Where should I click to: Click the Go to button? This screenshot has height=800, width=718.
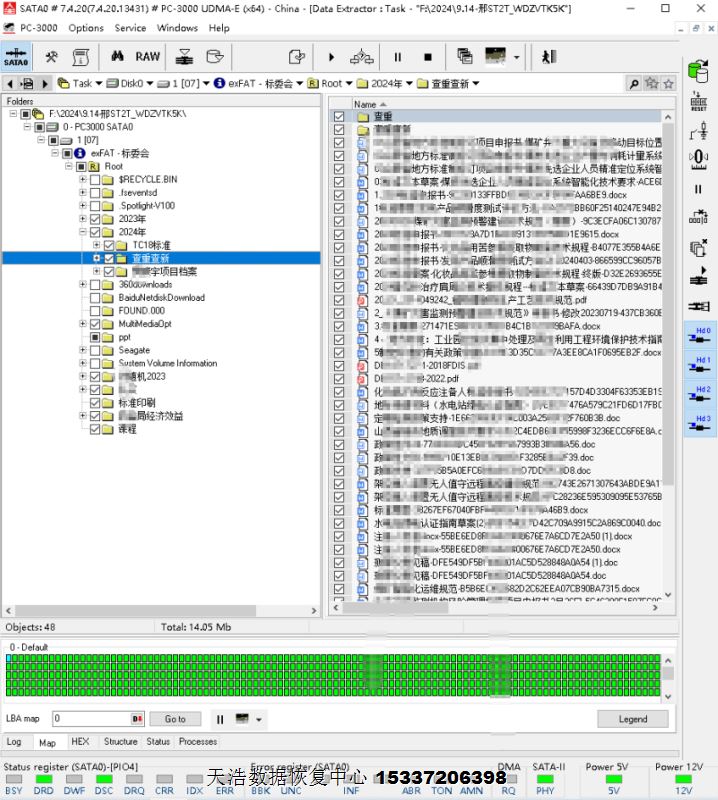175,719
